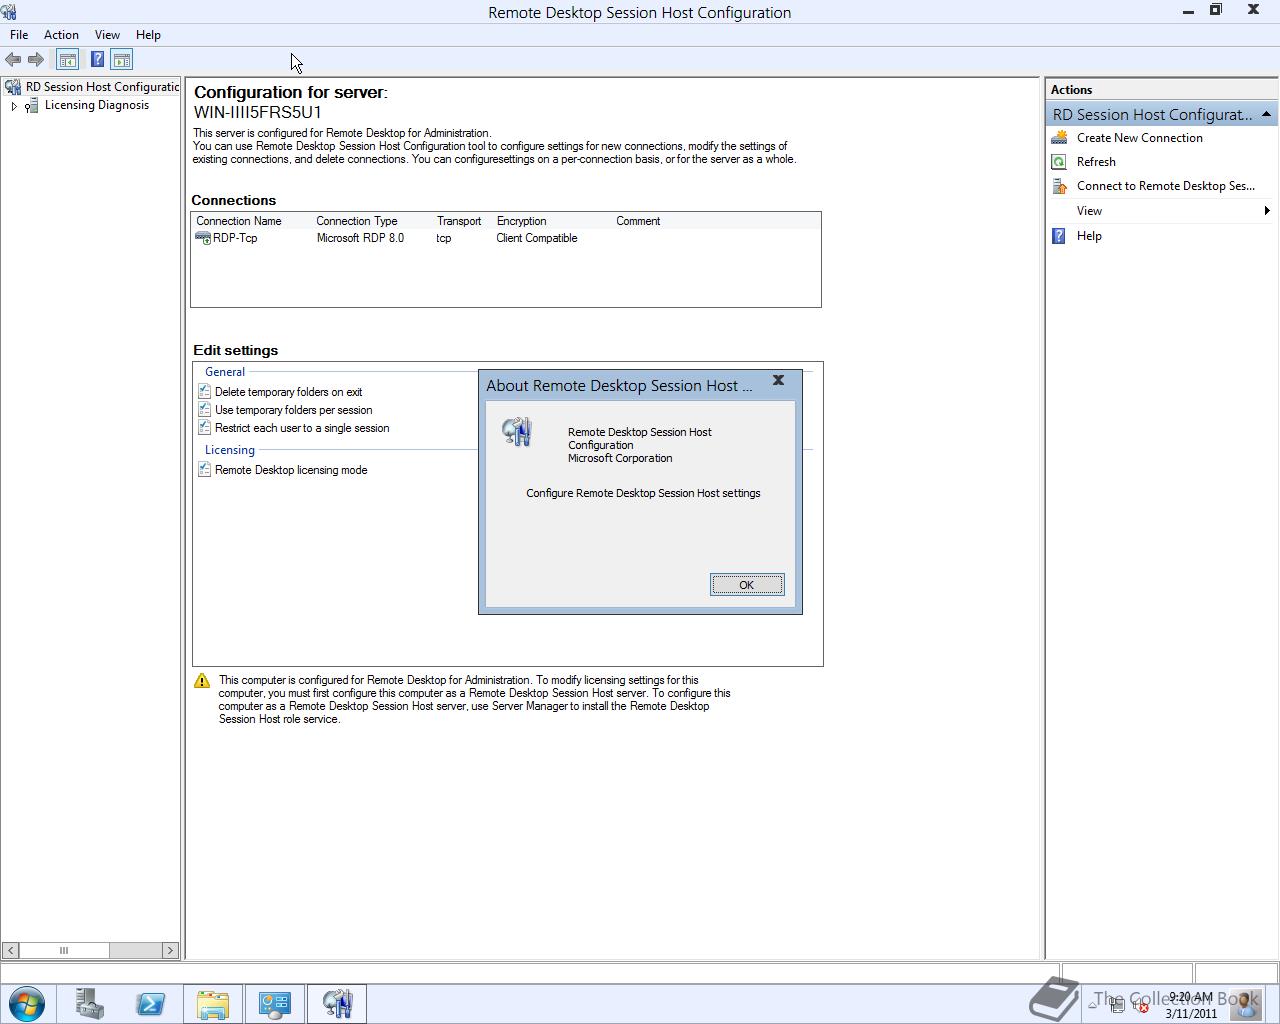Open the control panel taskbar icon
1280x1024 pixels.
[x=274, y=1003]
